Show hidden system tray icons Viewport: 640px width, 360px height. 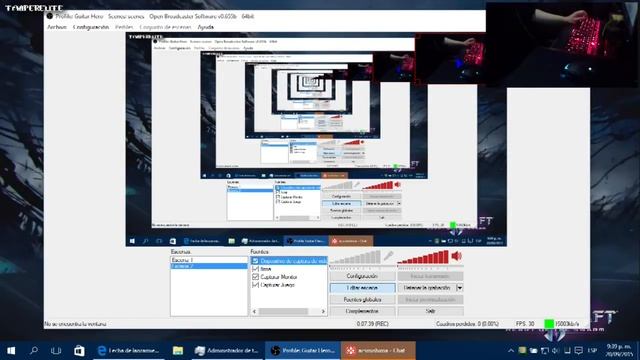pos(511,351)
